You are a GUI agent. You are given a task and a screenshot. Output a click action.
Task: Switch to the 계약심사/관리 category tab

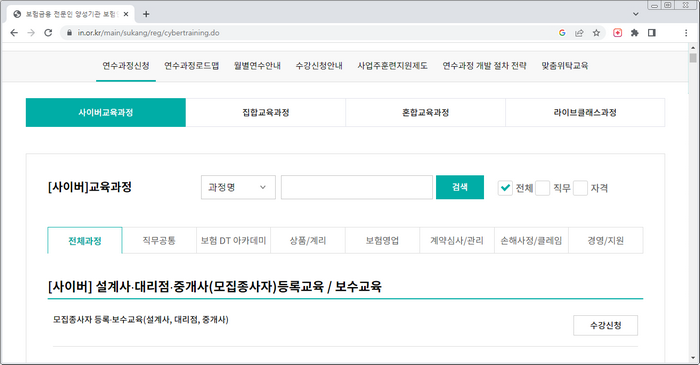click(457, 241)
